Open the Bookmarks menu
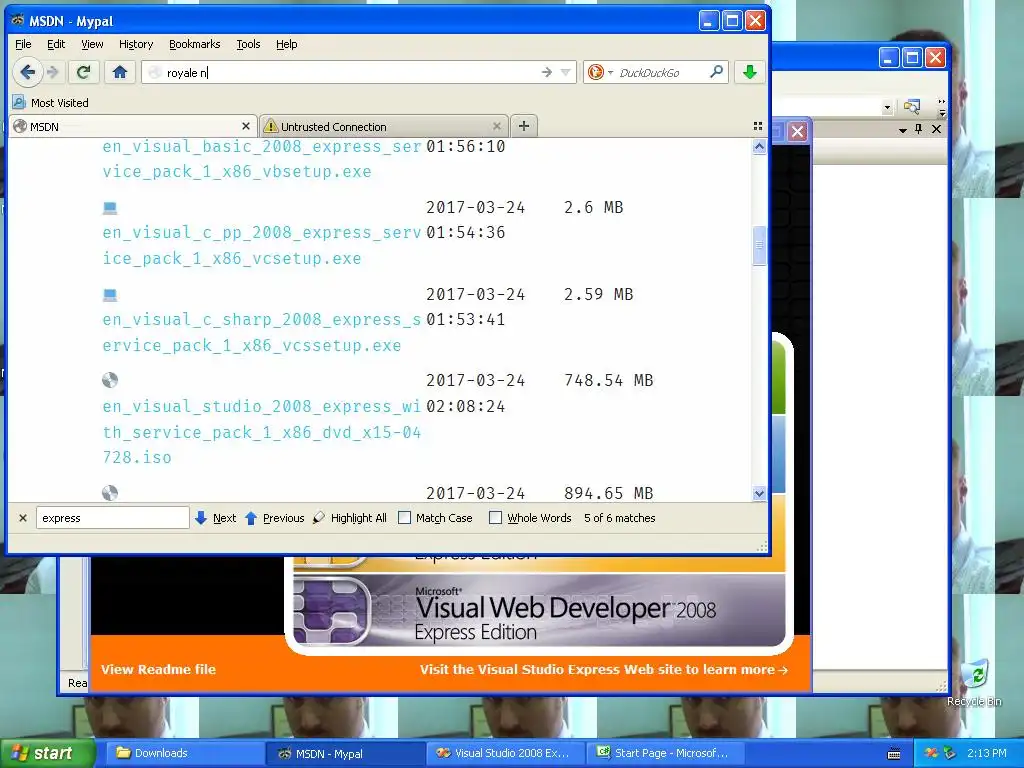1024x768 pixels. [x=195, y=44]
